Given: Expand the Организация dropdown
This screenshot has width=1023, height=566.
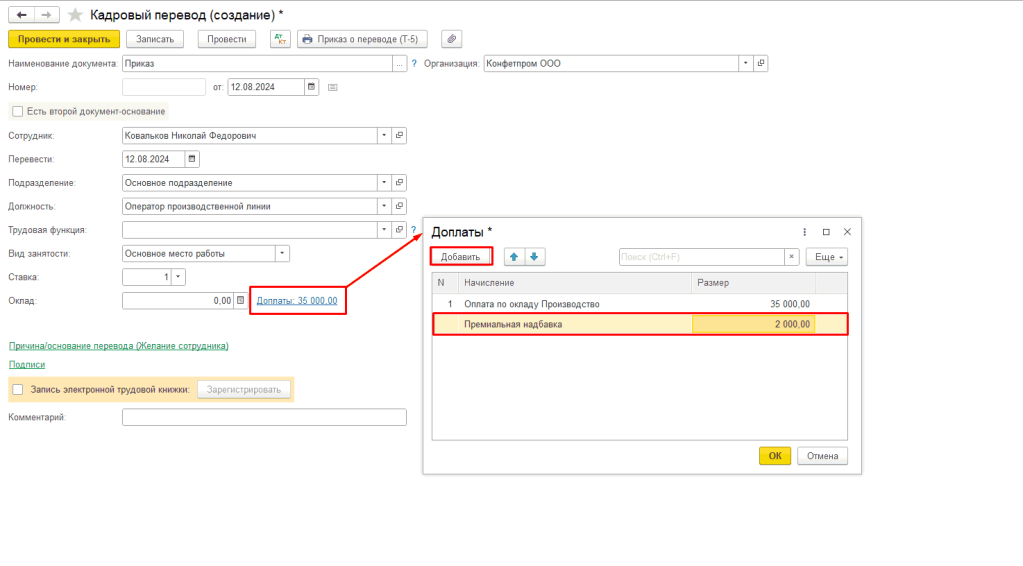Looking at the screenshot, I should [745, 63].
